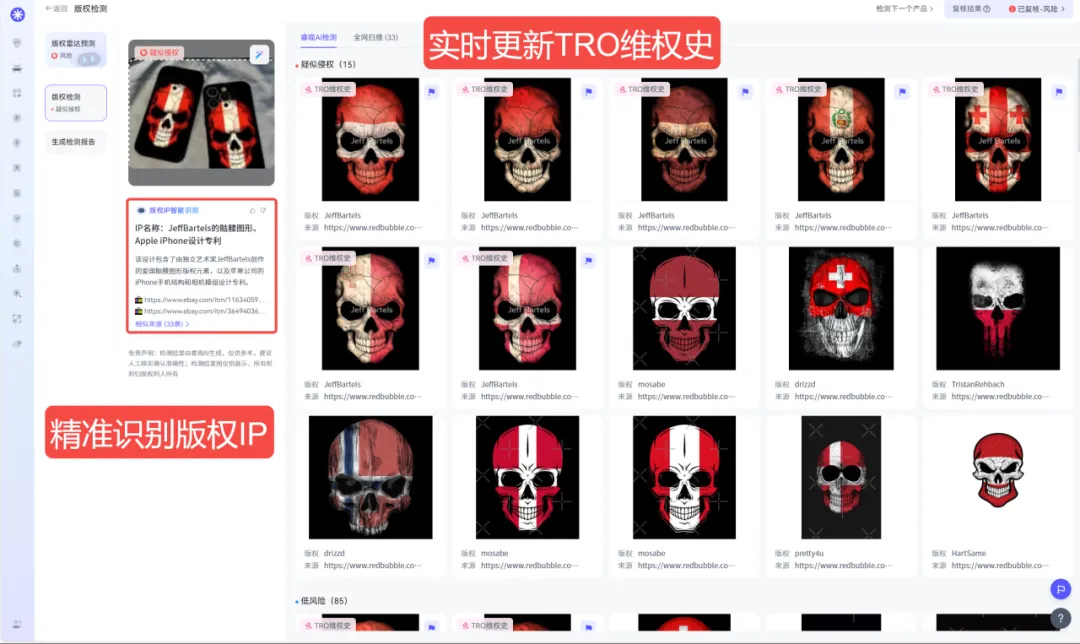The image size is (1080, 644).
Task: Expand 相似来源 (33条) similar sources
Action: point(162,324)
